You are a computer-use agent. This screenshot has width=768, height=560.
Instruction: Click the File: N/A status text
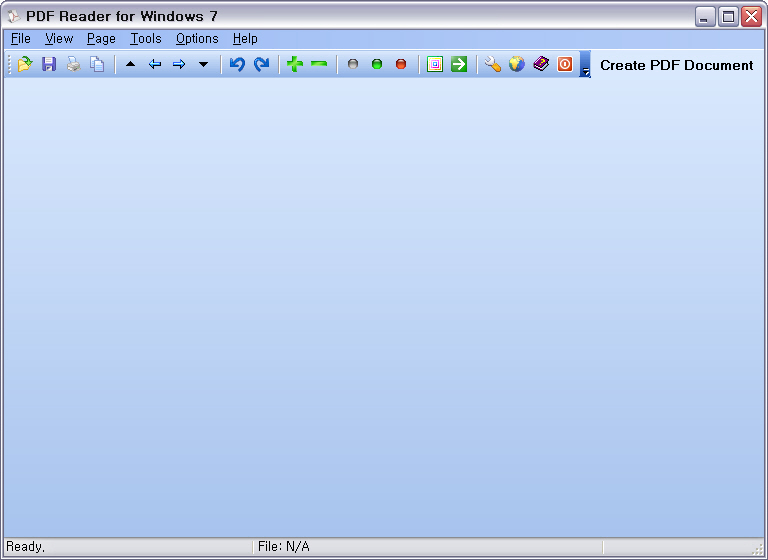(284, 547)
